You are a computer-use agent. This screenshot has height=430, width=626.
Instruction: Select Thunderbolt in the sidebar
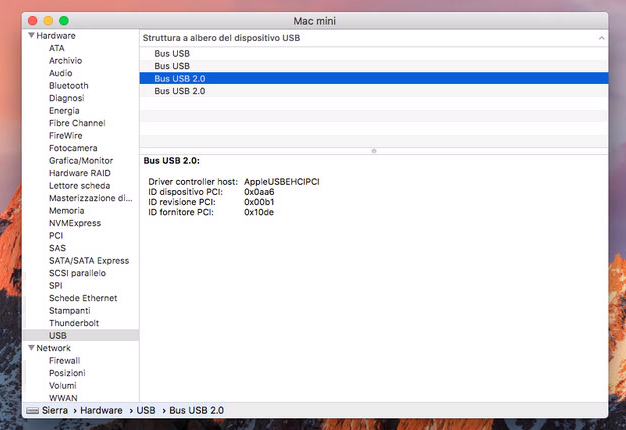pos(74,323)
